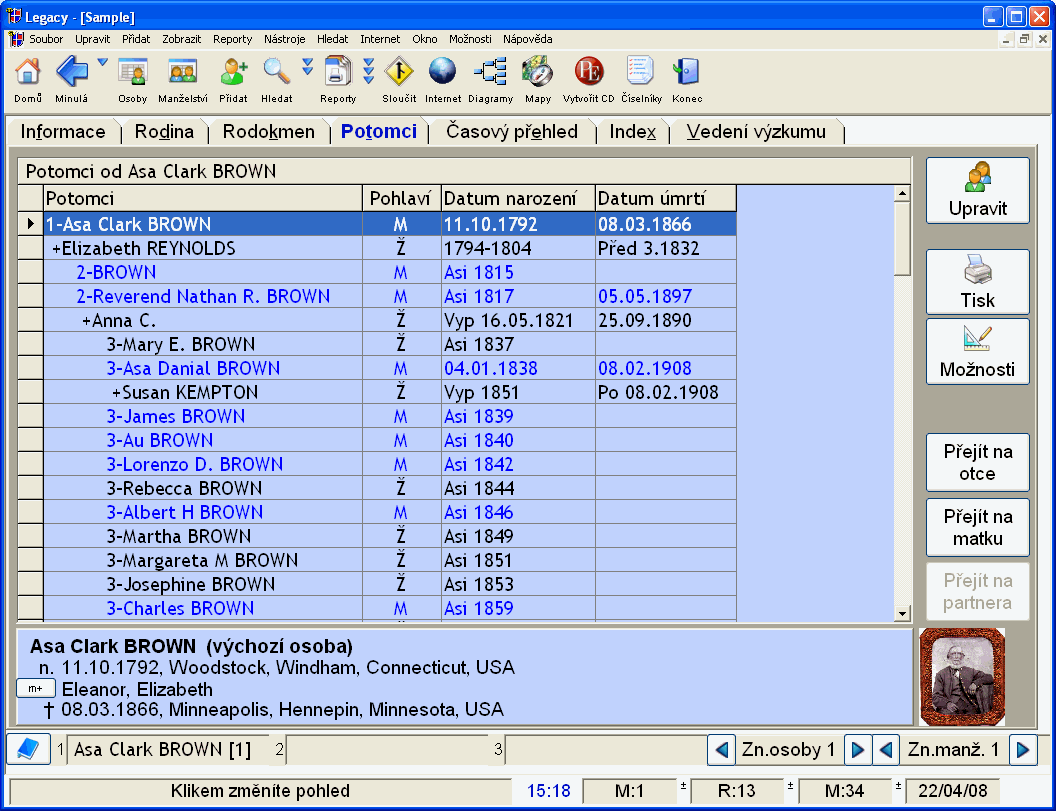Expand the Reporty dropdown arrow

pos(369,69)
